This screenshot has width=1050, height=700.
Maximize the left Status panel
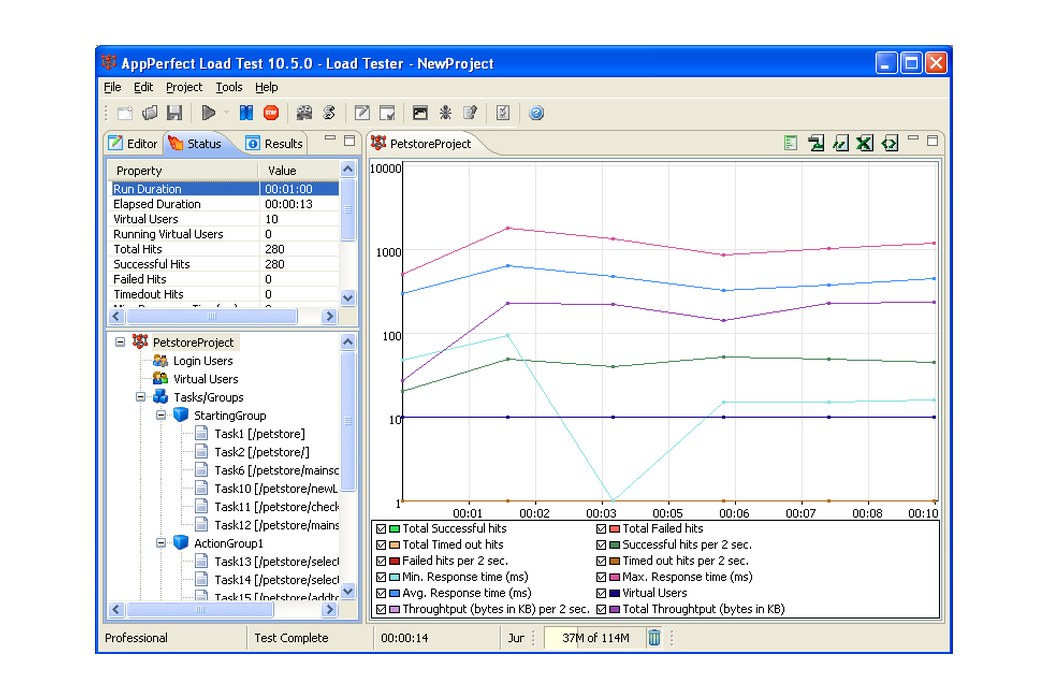tap(349, 140)
